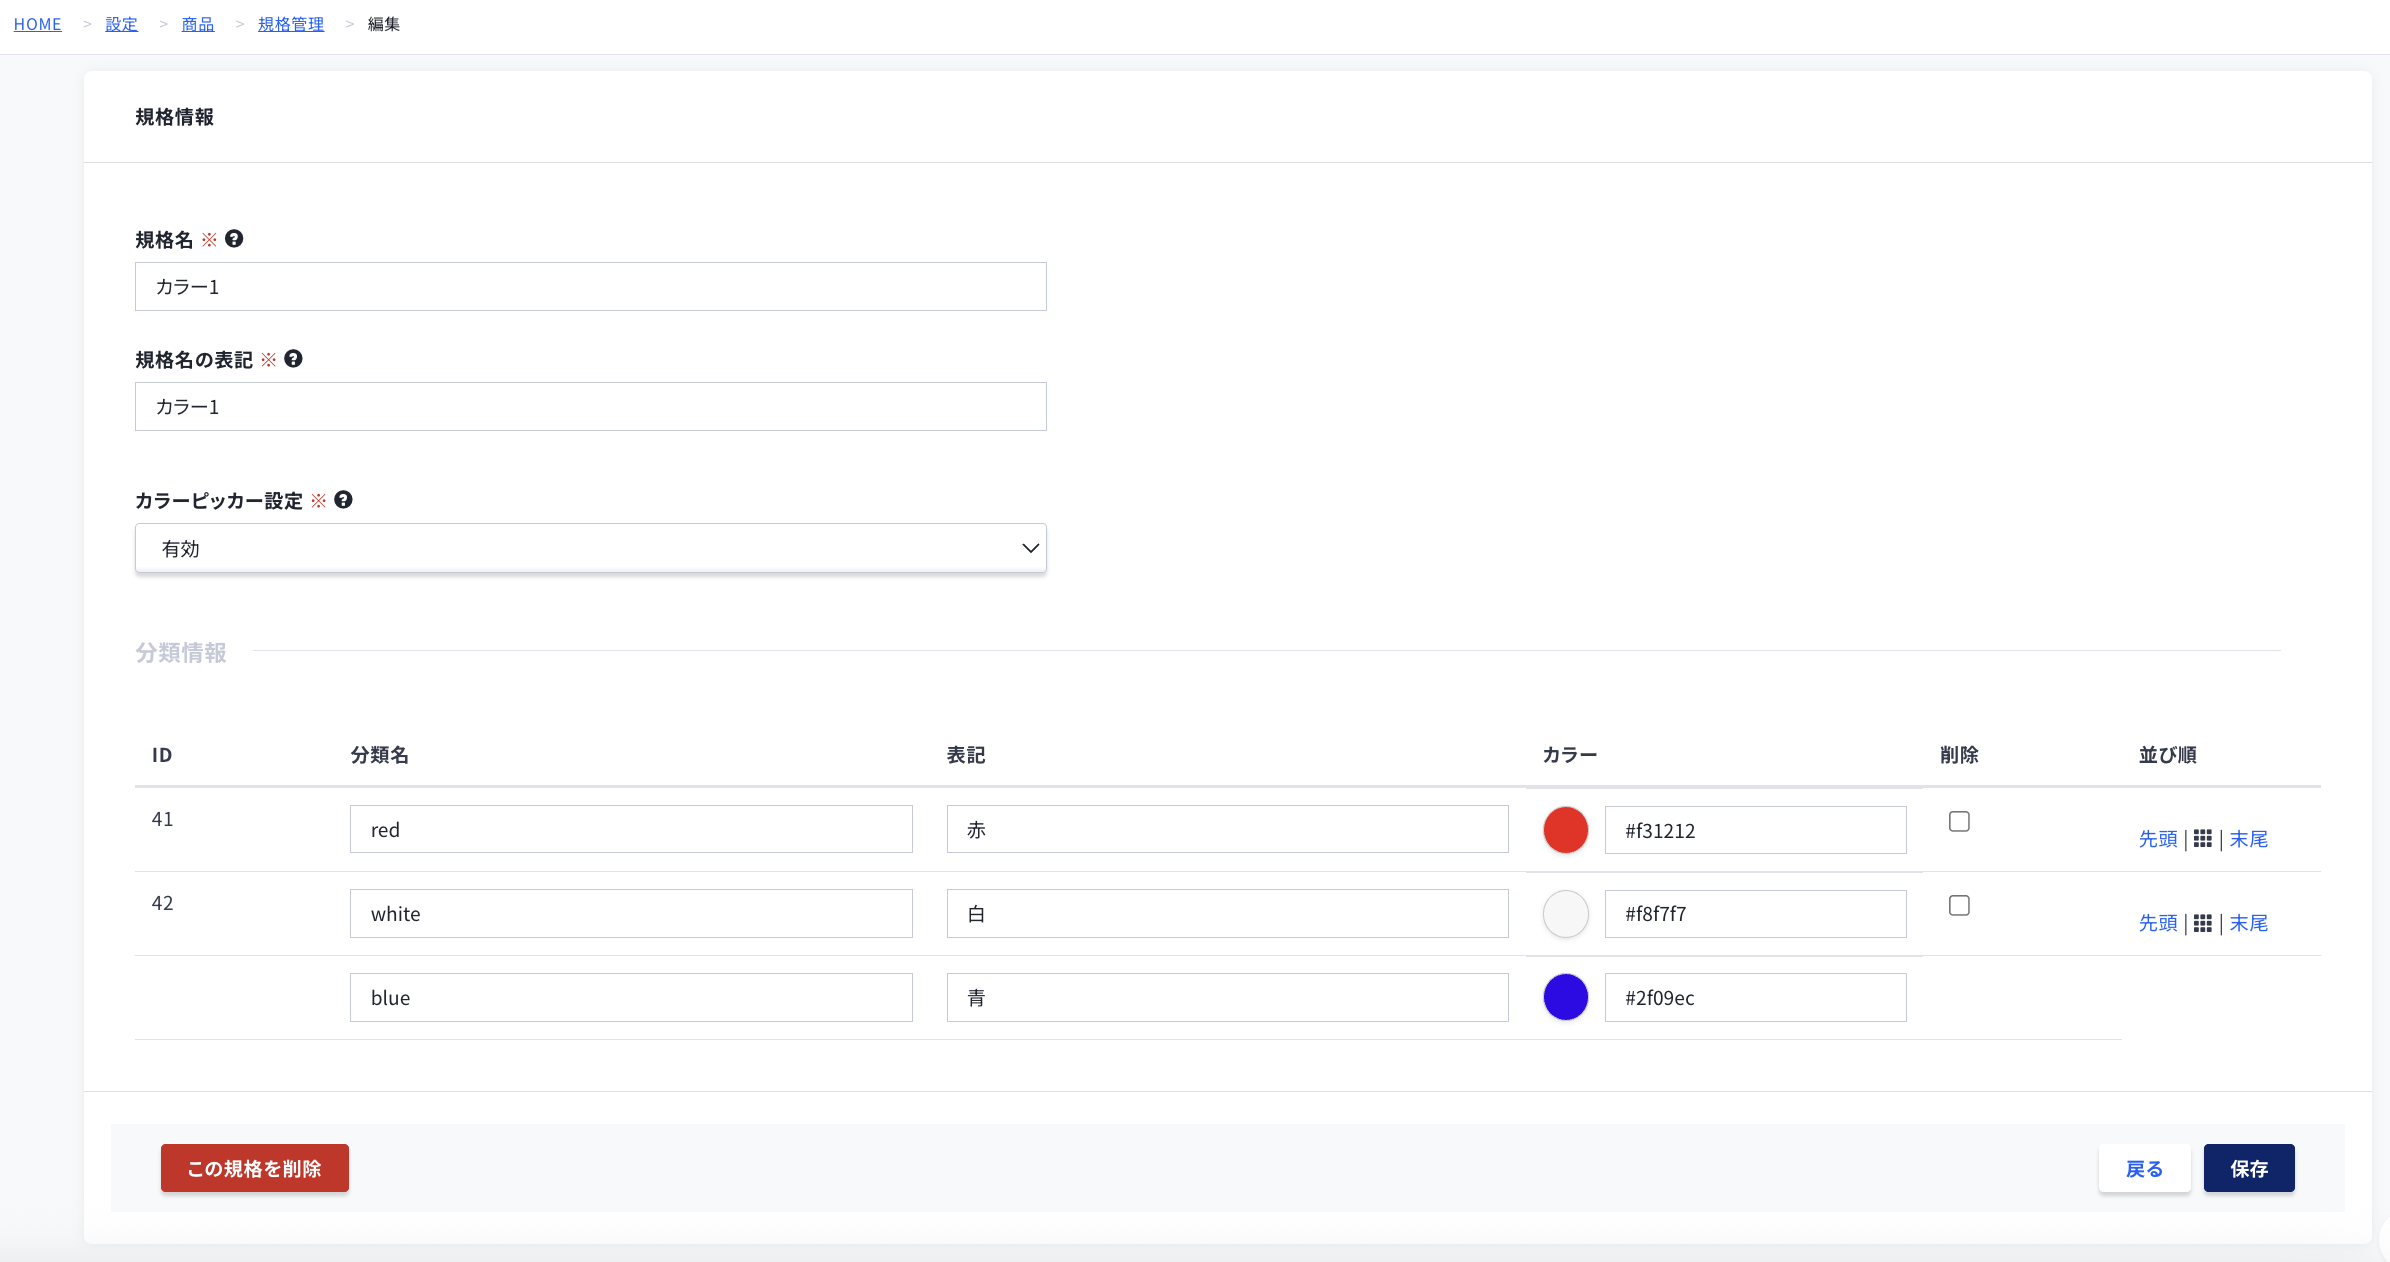The width and height of the screenshot is (2390, 1262).
Task: Click the 規格名 input field
Action: tap(591, 287)
